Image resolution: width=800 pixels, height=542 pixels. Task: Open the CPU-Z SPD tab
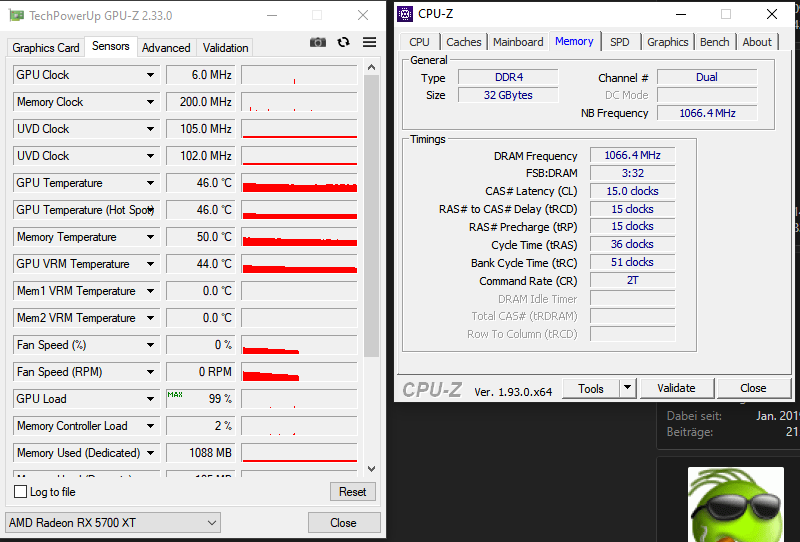pyautogui.click(x=620, y=42)
